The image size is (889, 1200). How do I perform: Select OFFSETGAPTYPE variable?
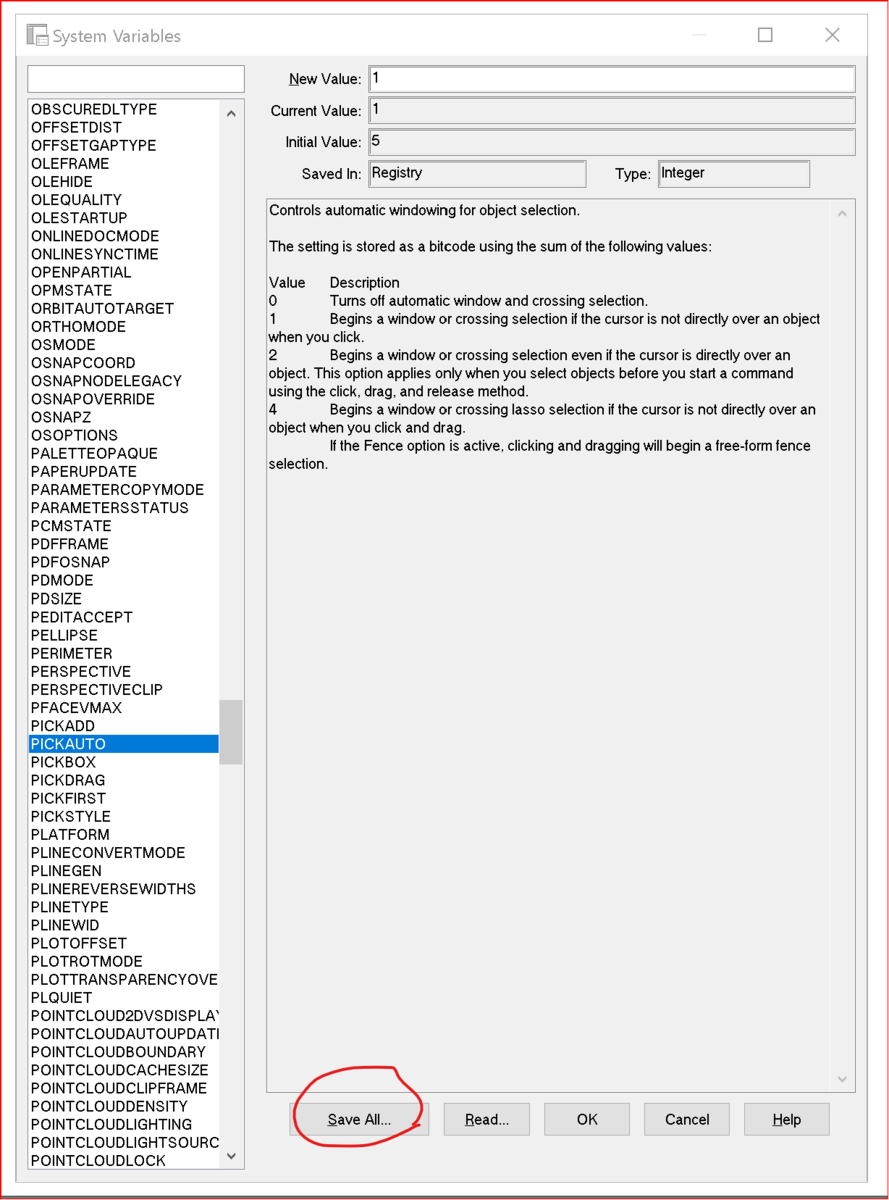pyautogui.click(x=94, y=145)
